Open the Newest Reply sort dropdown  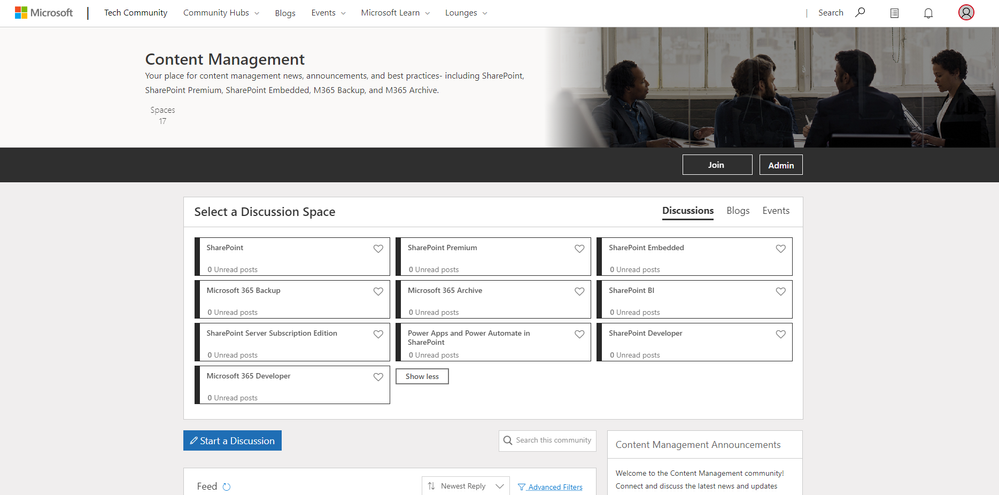tap(466, 486)
